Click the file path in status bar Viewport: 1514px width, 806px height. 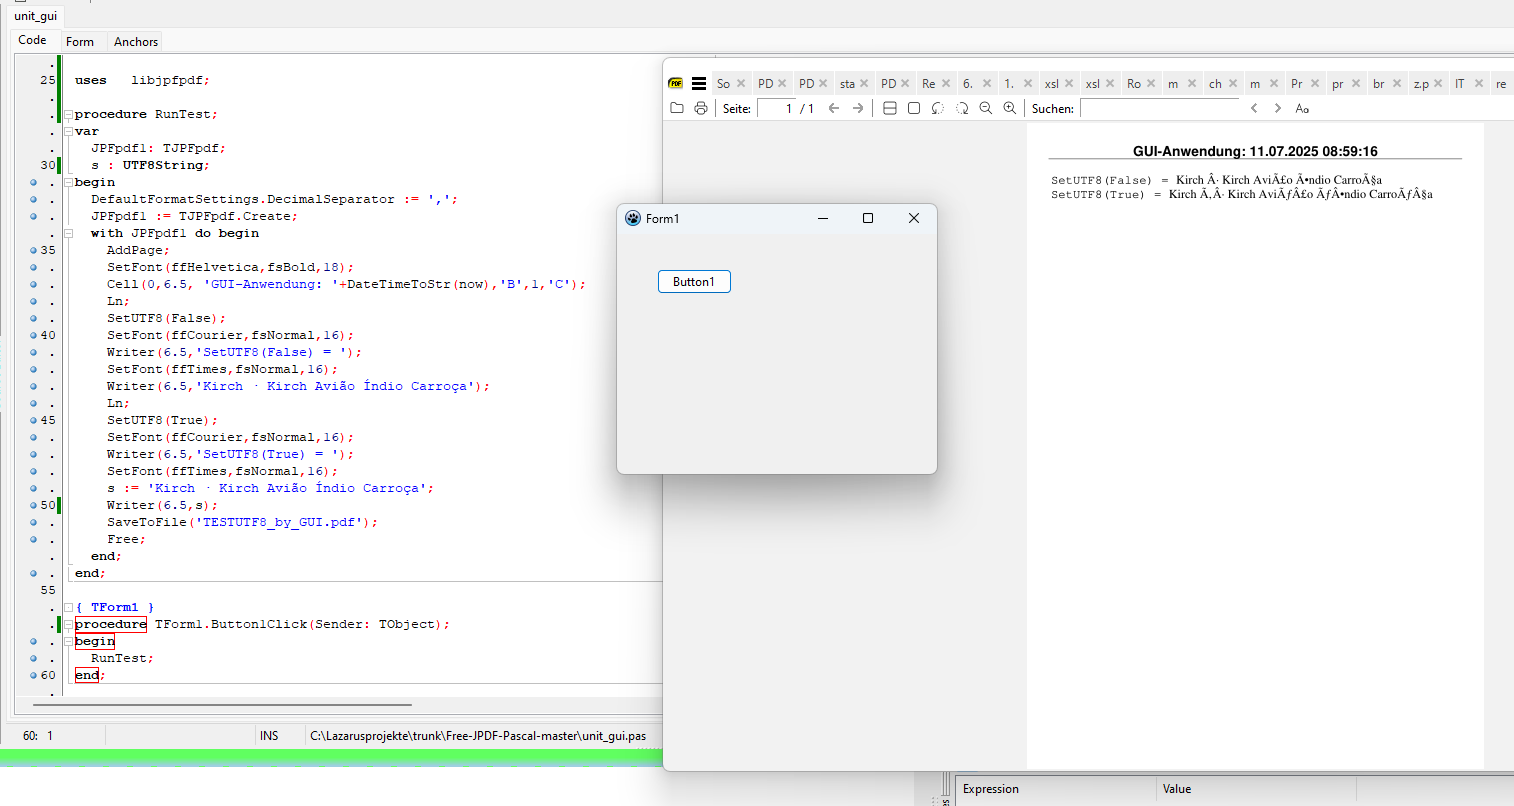point(478,736)
